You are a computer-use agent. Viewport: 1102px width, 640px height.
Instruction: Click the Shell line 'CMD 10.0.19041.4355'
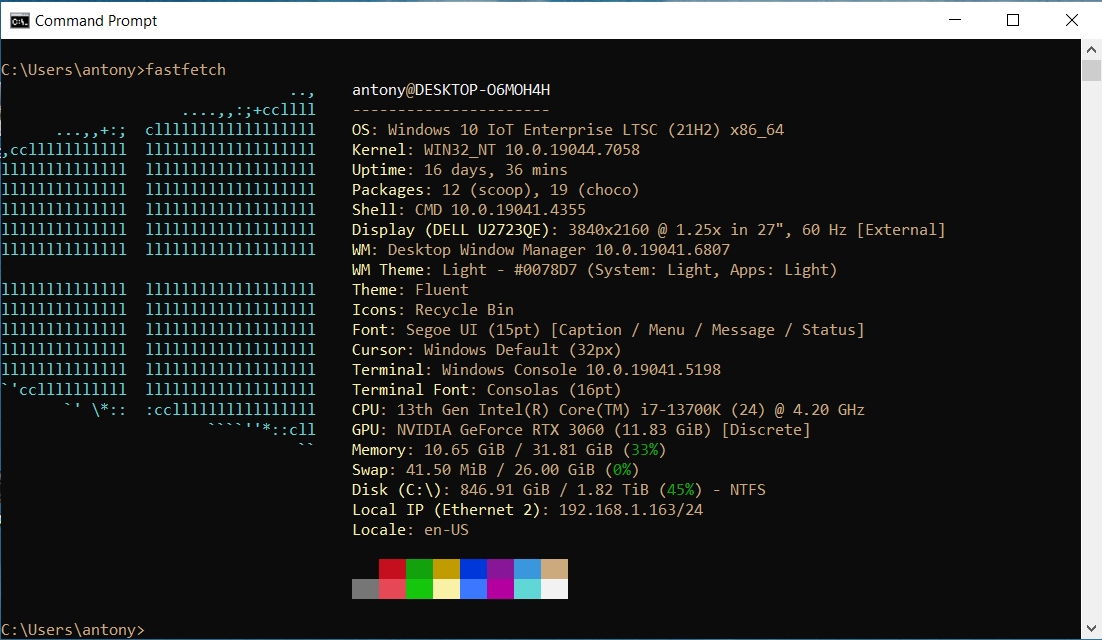point(469,209)
